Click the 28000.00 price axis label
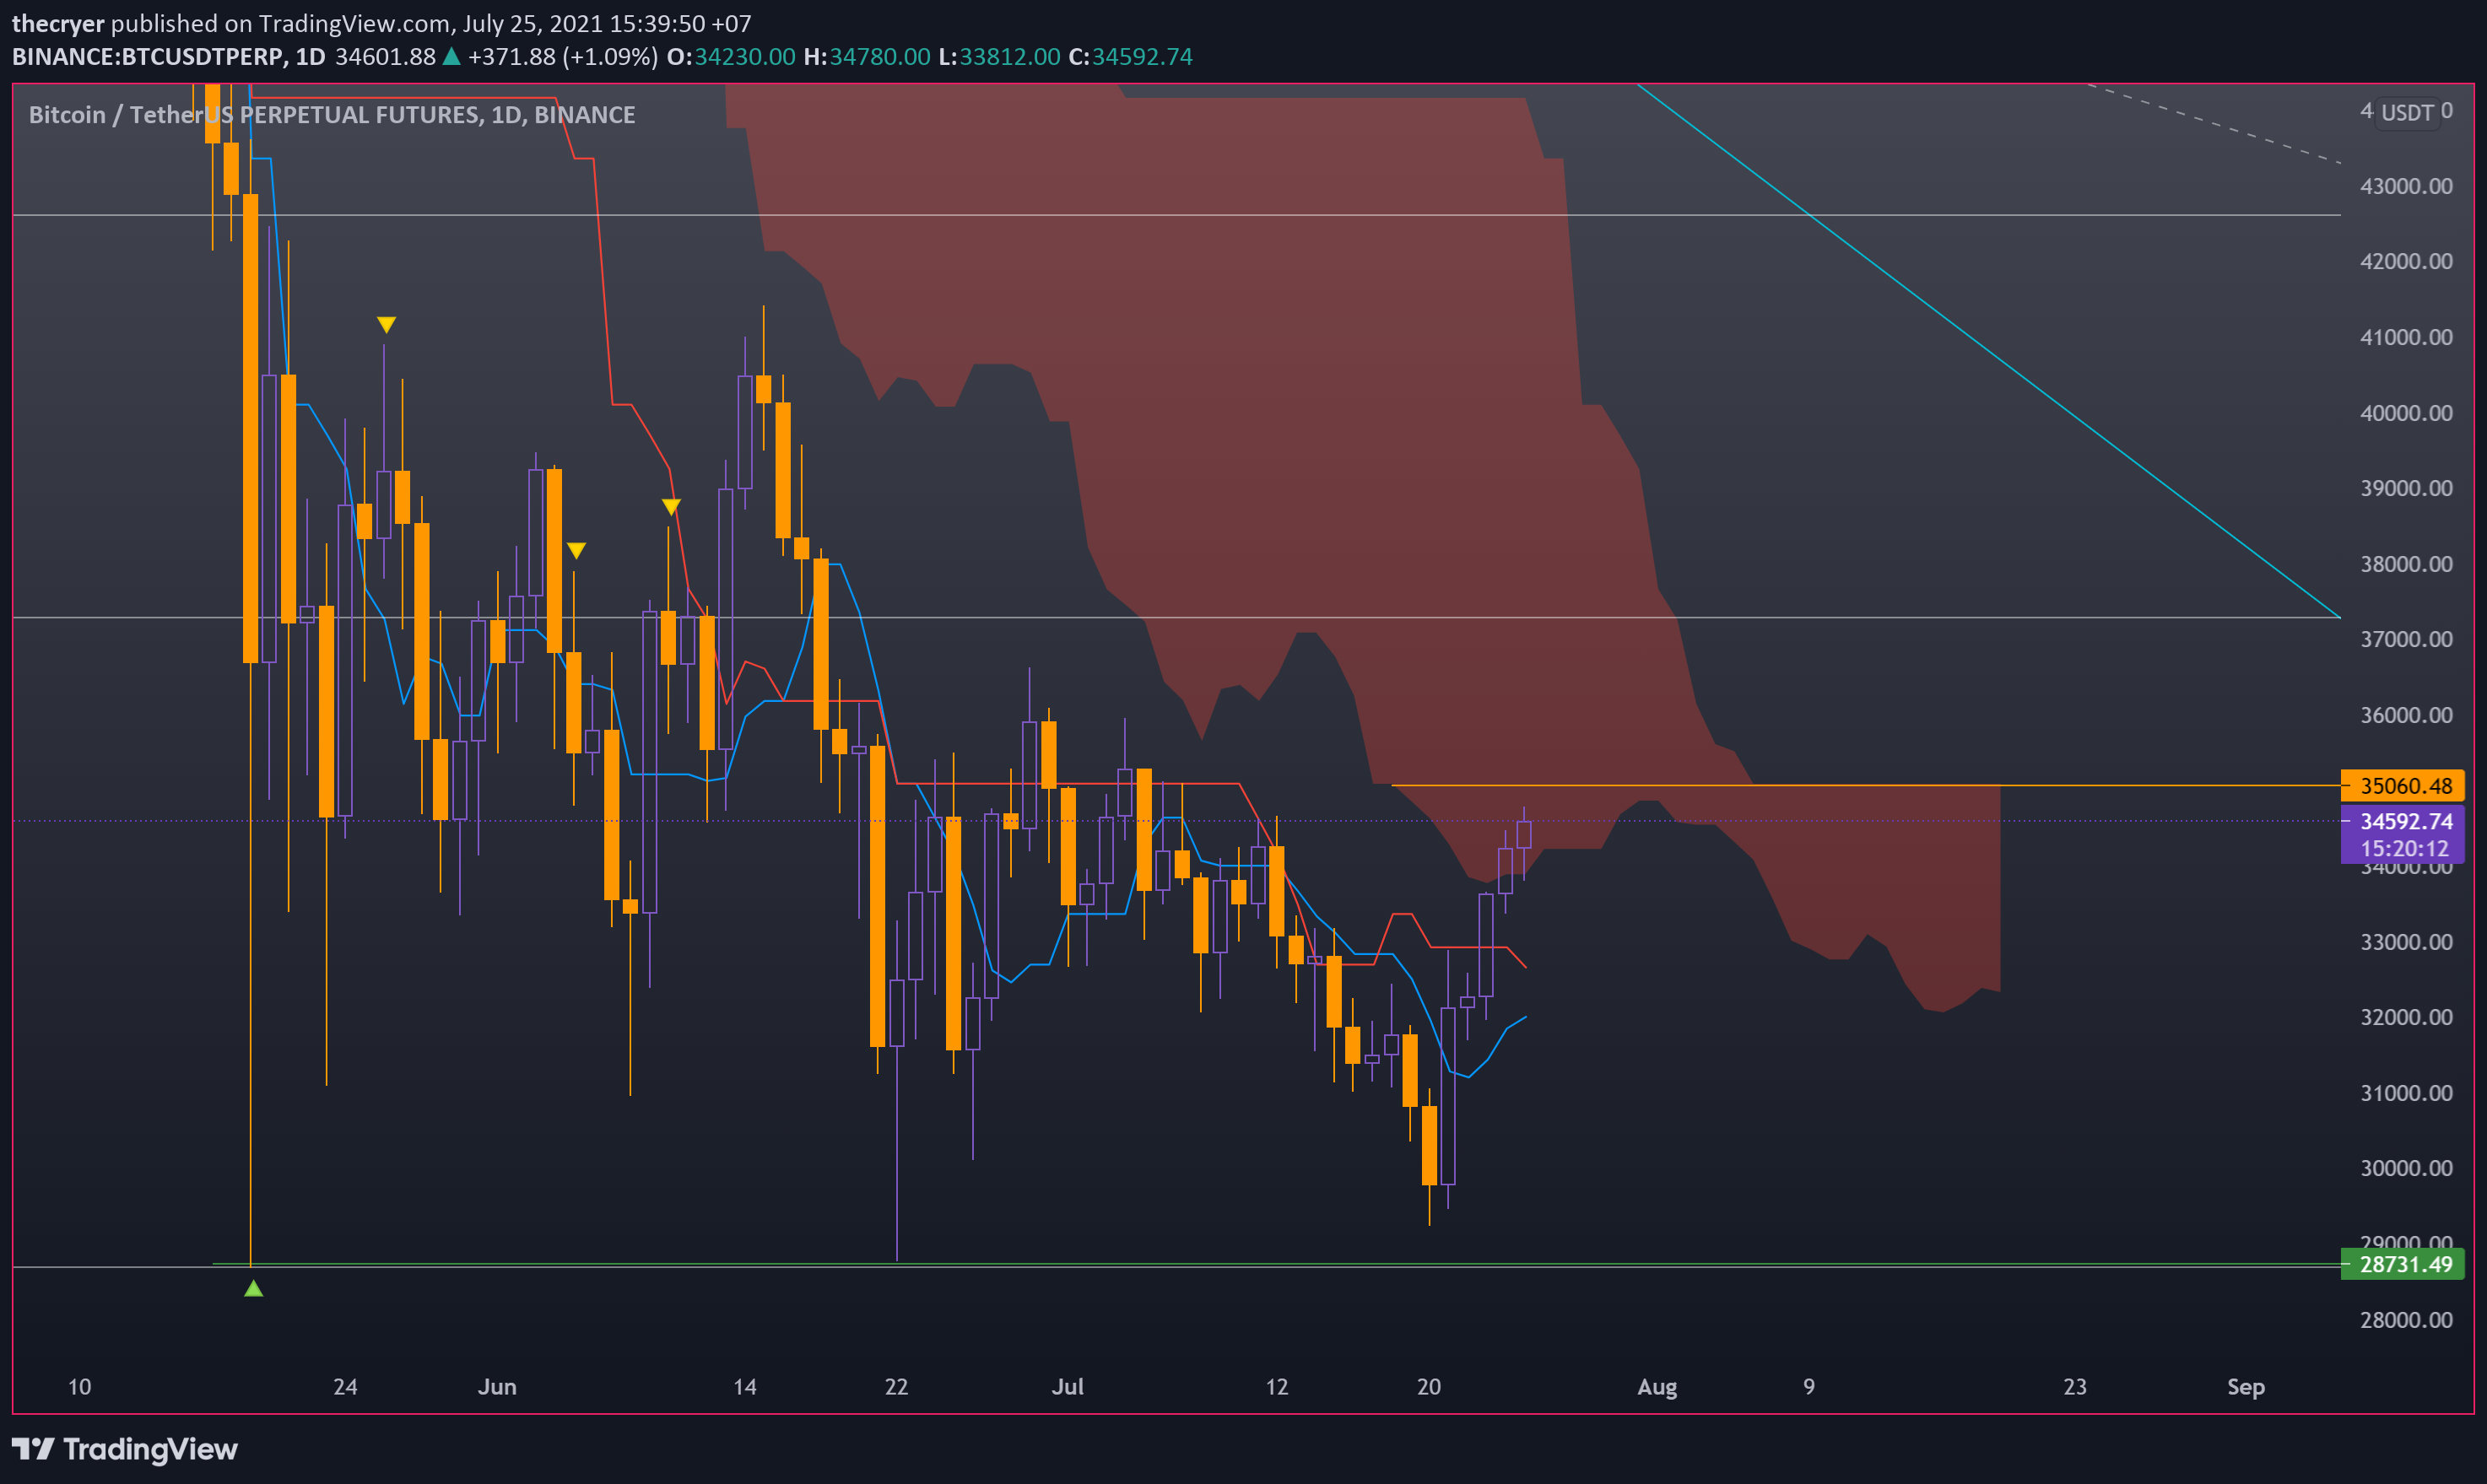2487x1484 pixels. point(2406,1320)
